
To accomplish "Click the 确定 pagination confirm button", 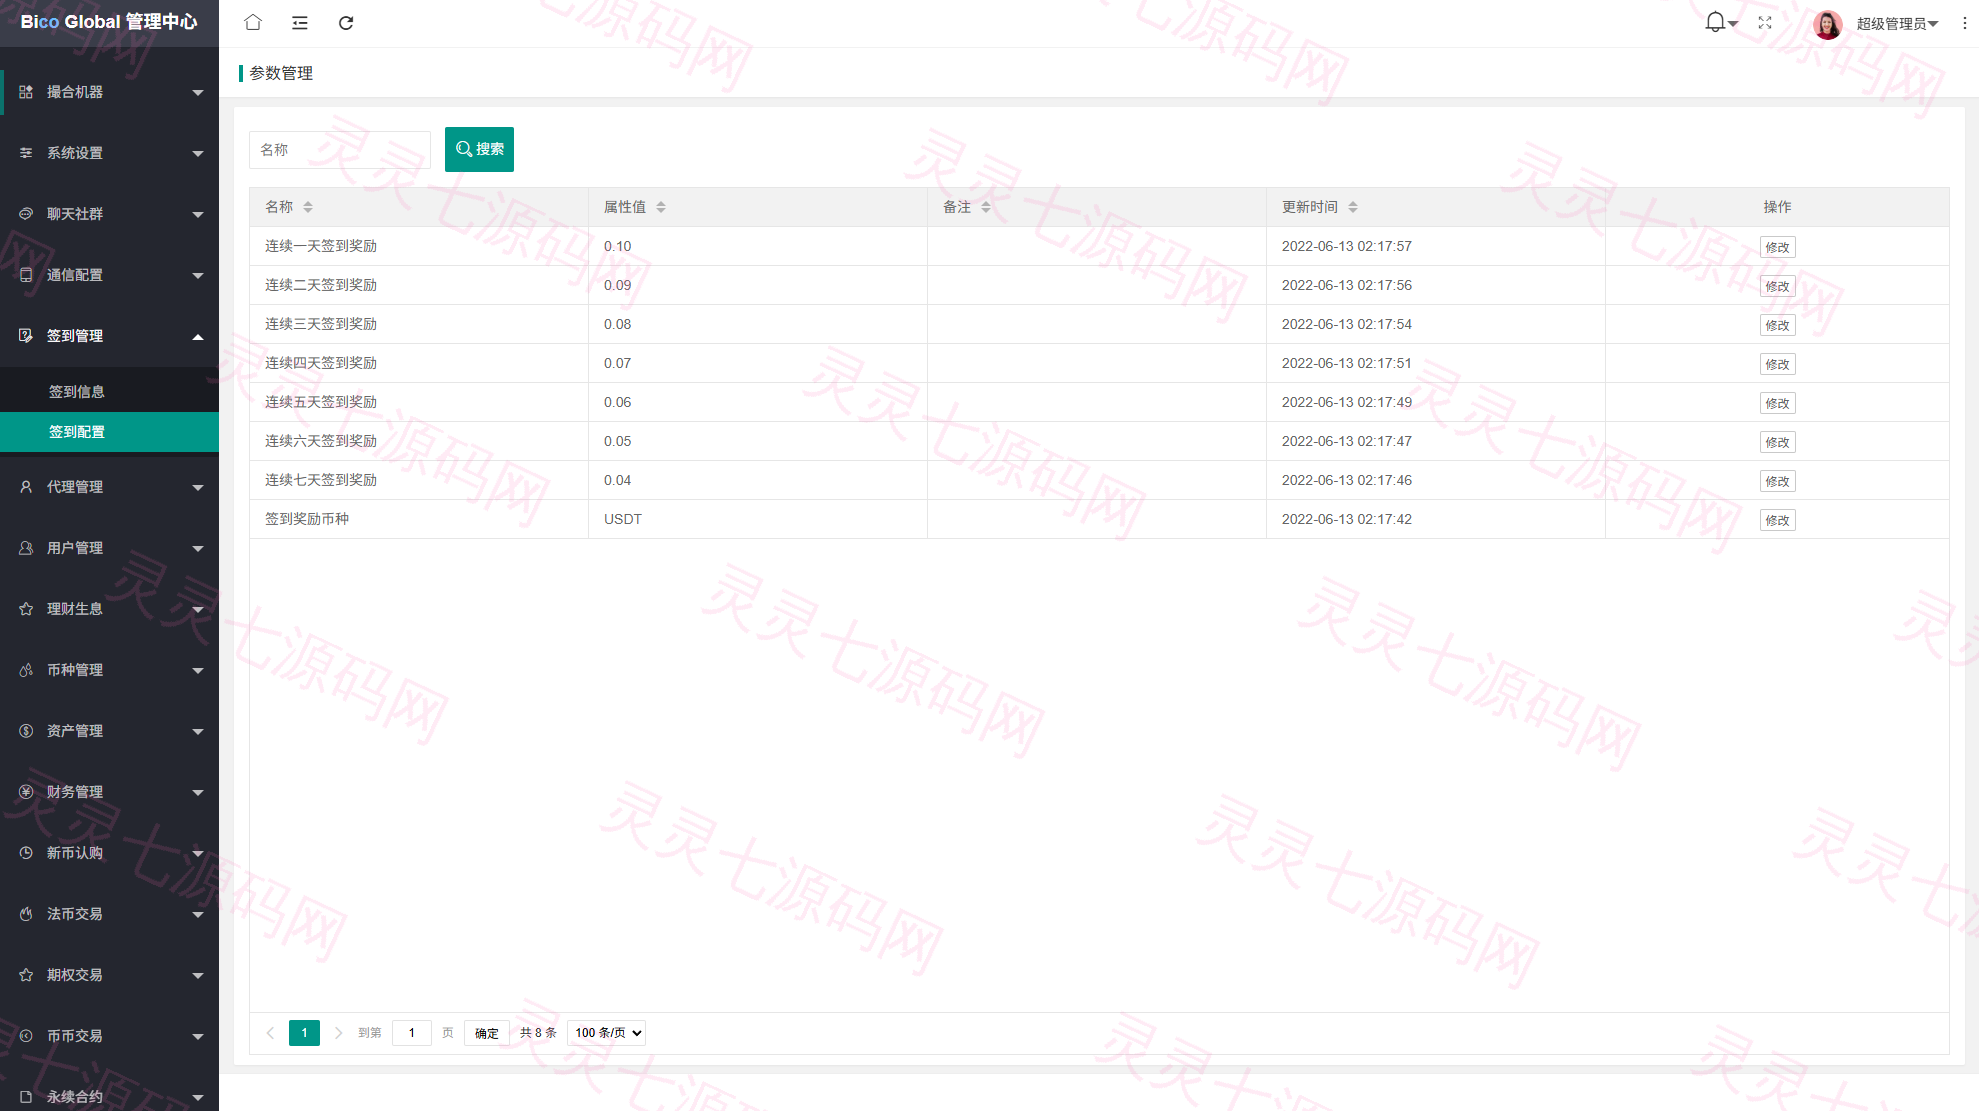I will (x=487, y=1033).
